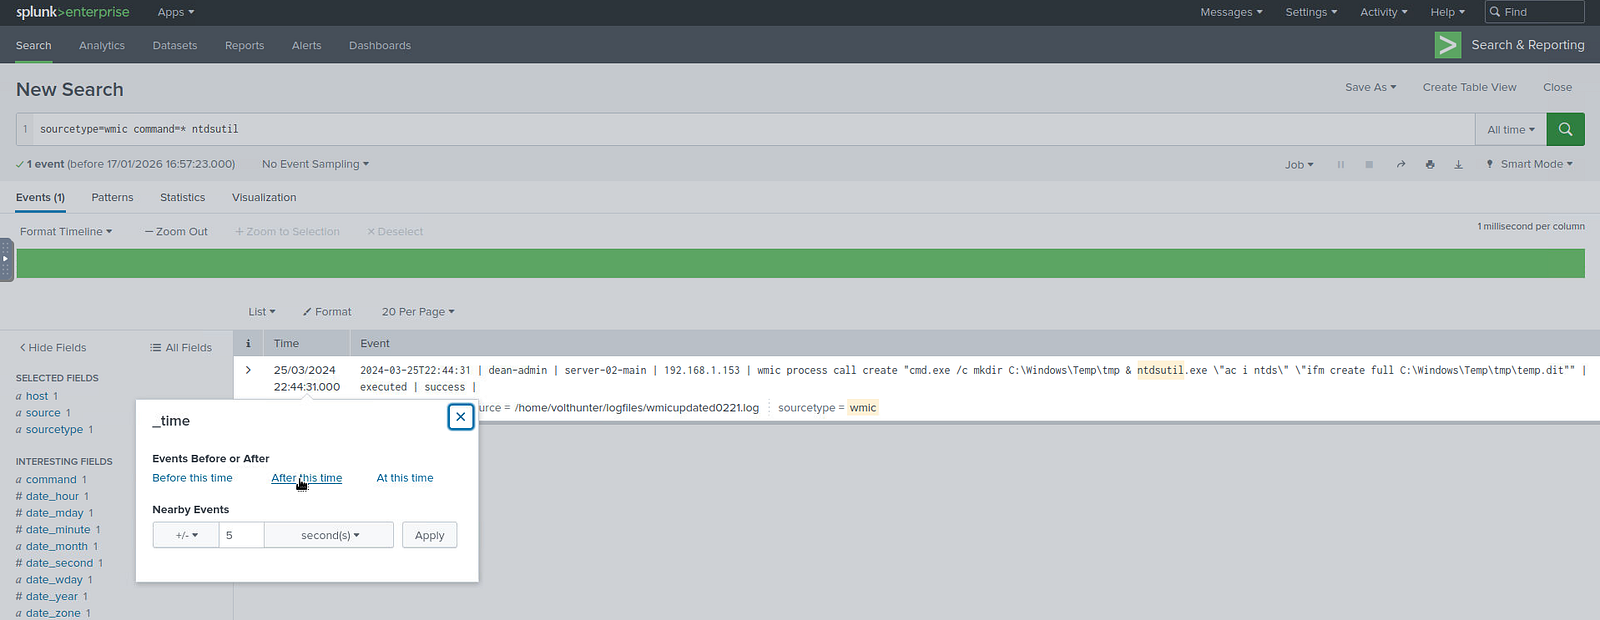The height and width of the screenshot is (620, 1600).
Task: Open the List view dropdown
Action: tap(262, 312)
